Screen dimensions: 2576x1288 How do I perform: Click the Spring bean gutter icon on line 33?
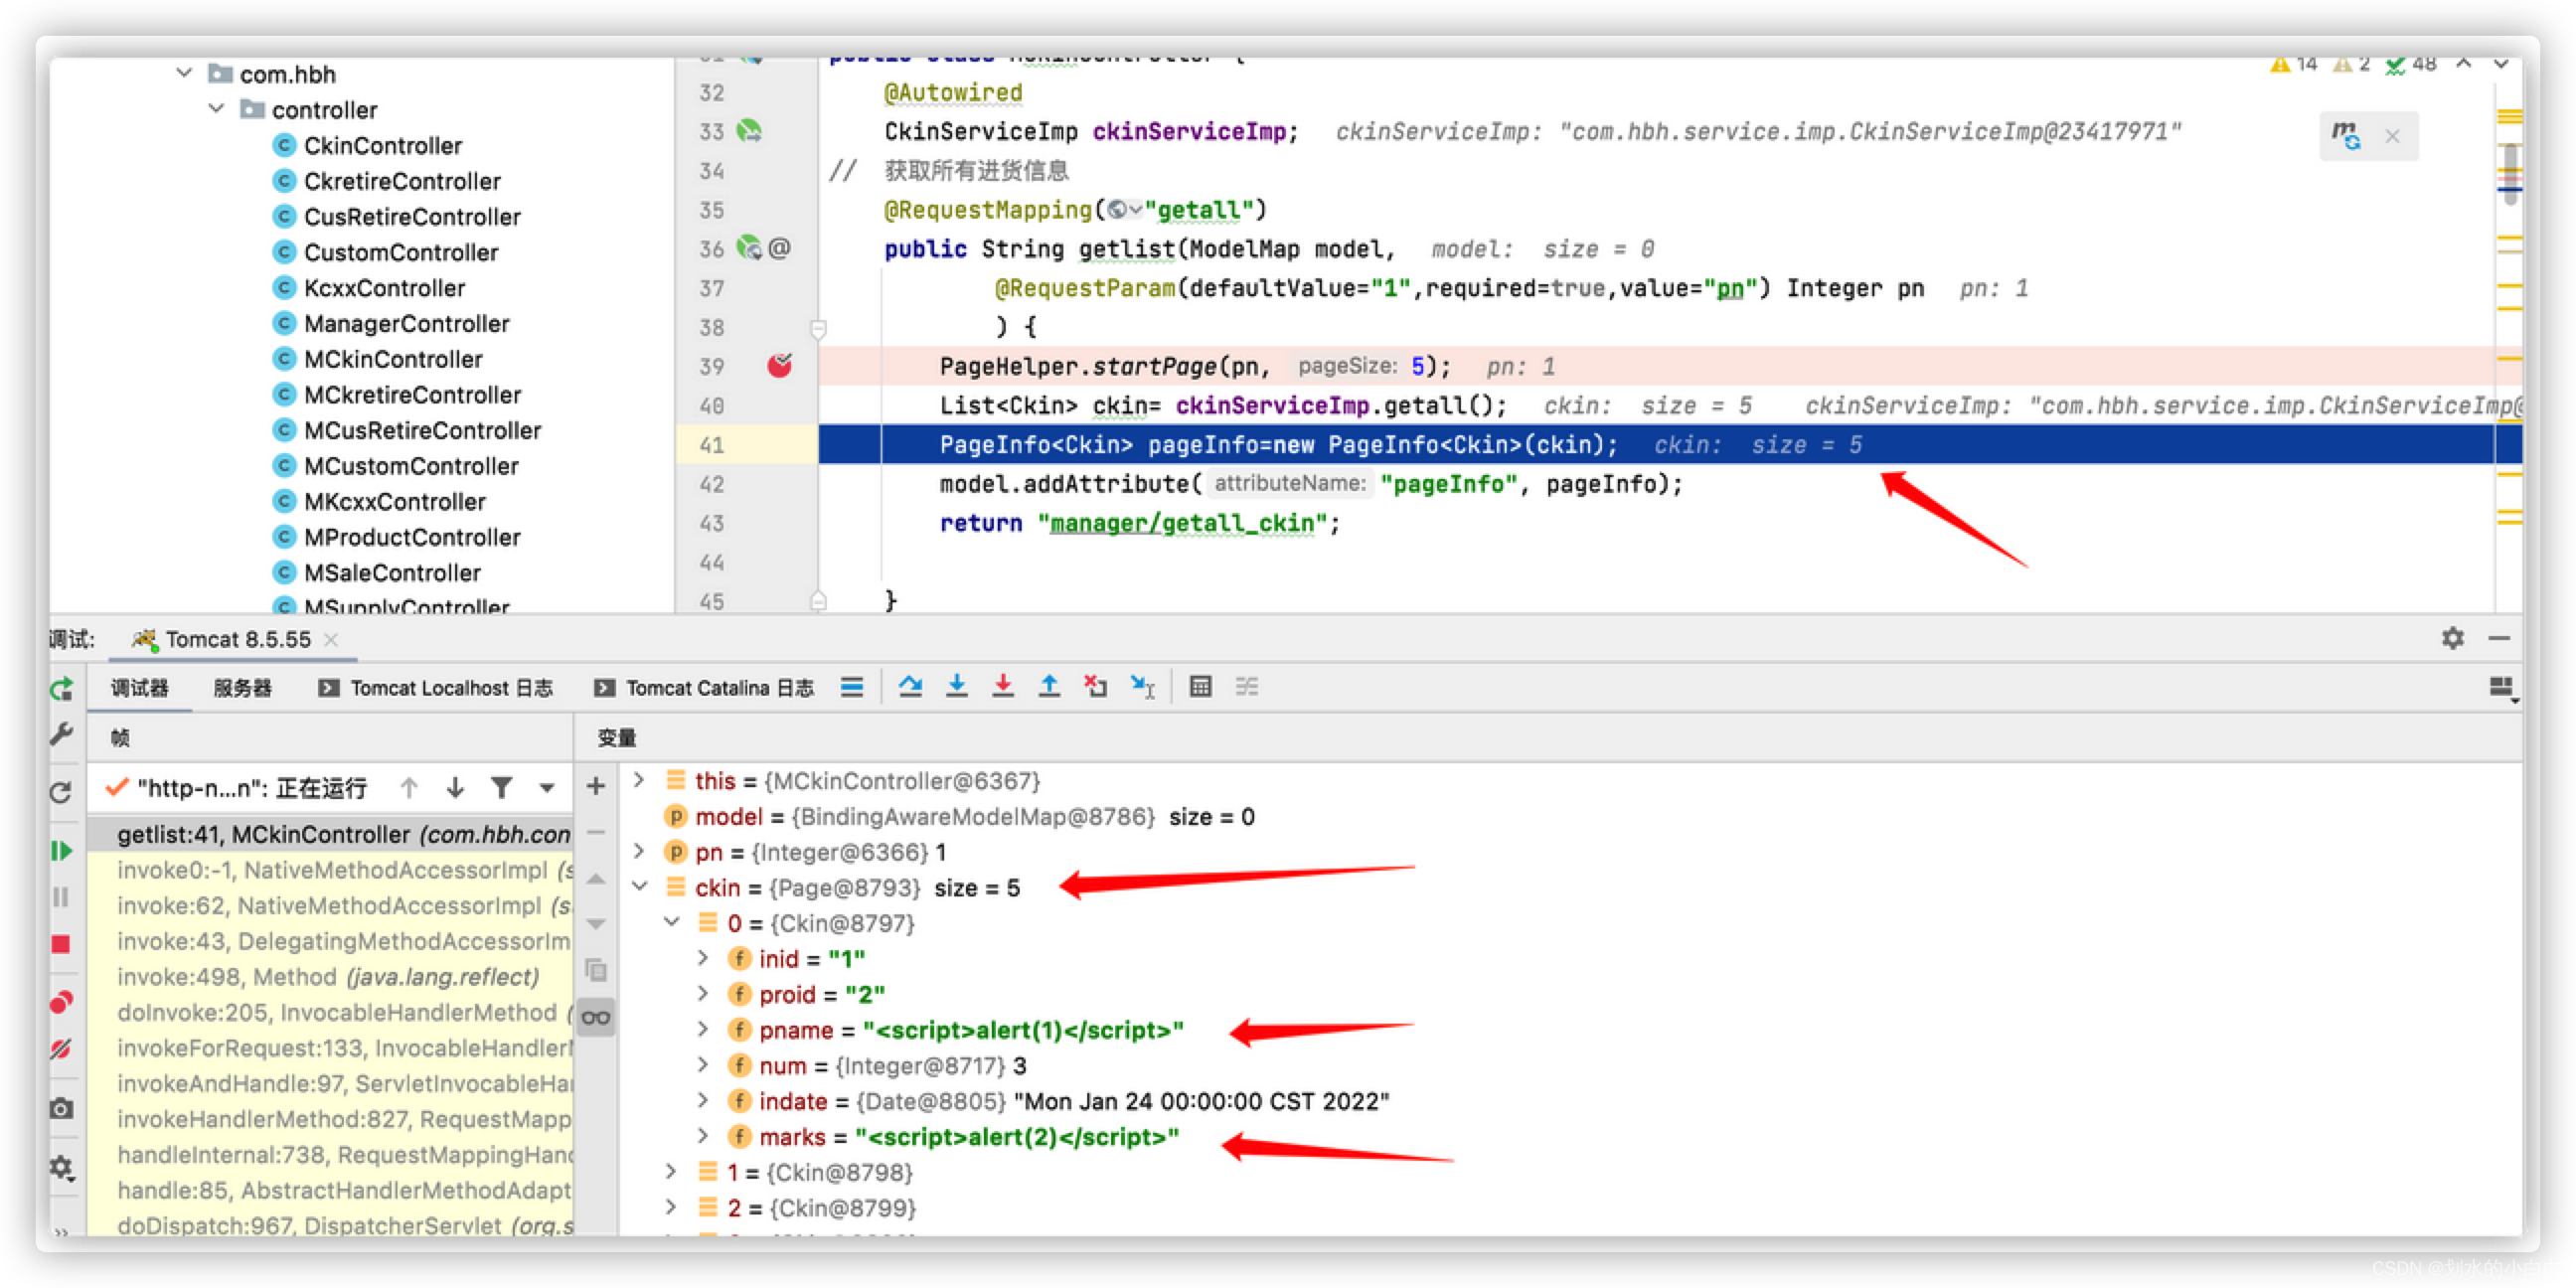[749, 131]
